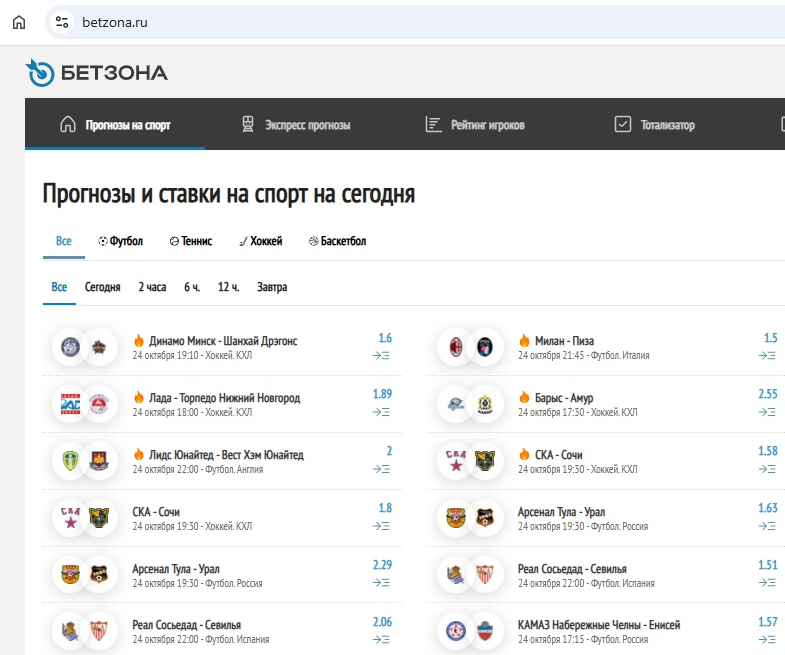Filter forecasts by 2 часа

(x=152, y=287)
